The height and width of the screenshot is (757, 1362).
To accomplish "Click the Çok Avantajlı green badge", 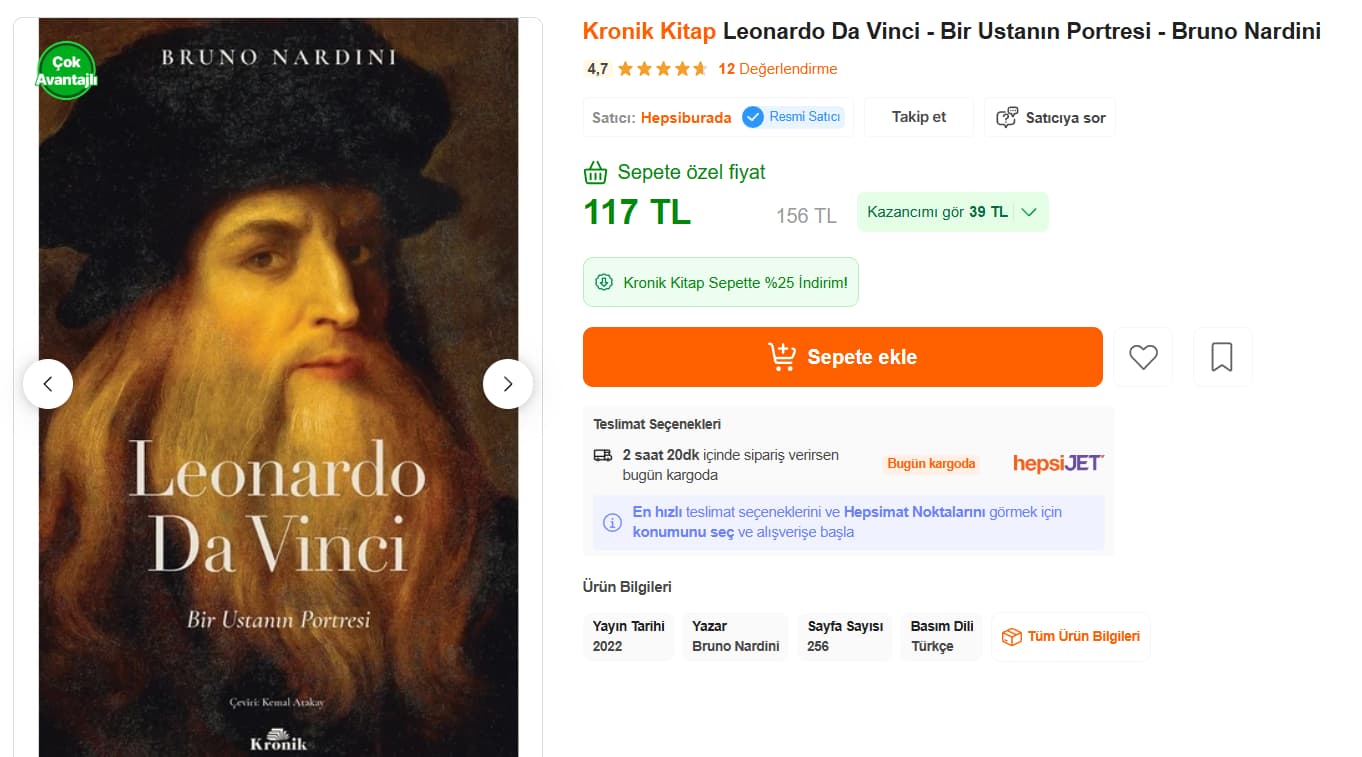I will pyautogui.click(x=67, y=71).
